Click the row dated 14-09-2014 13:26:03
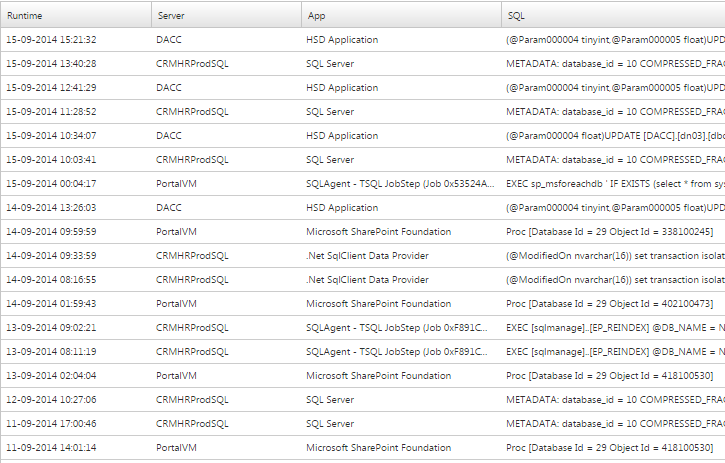This screenshot has height=463, width=725. point(362,208)
